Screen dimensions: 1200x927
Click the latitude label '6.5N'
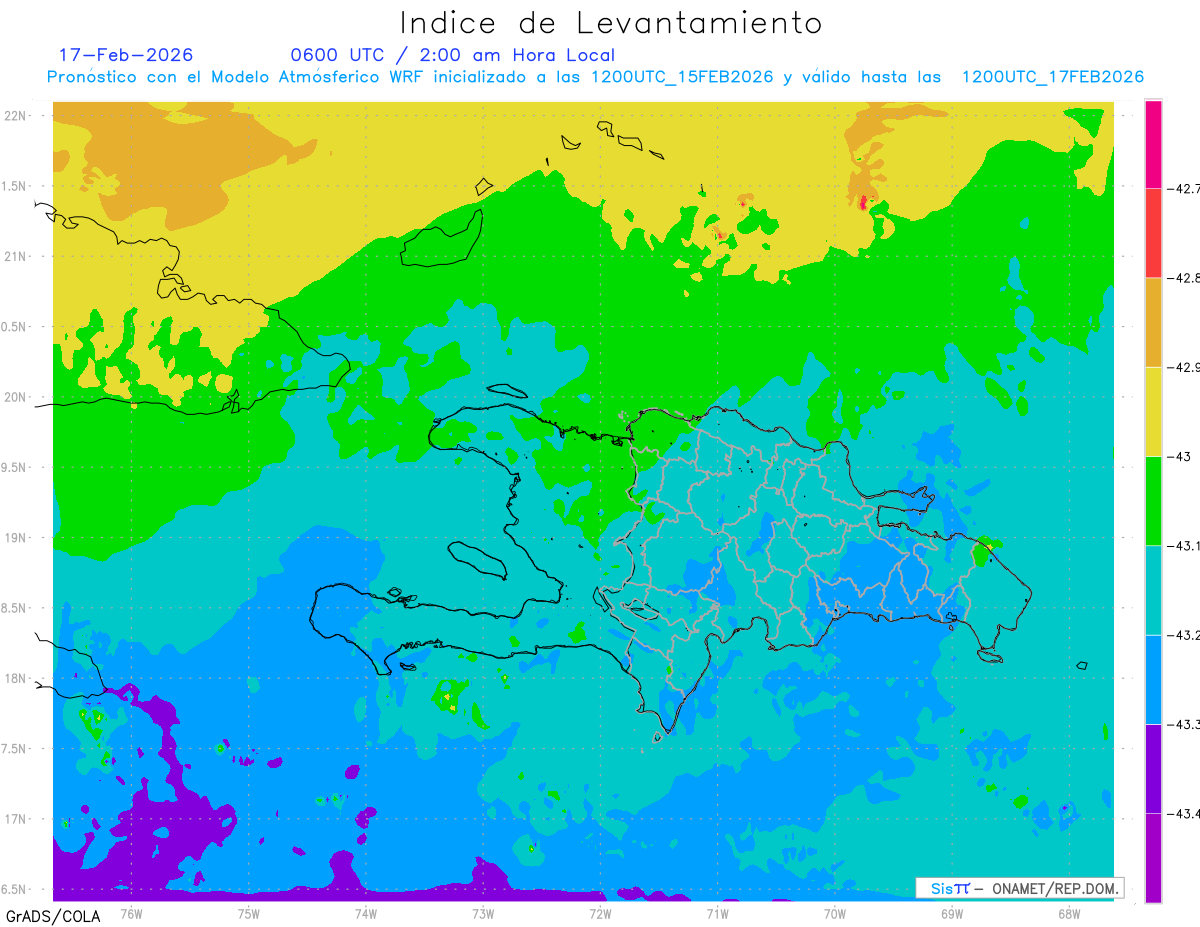coord(15,889)
